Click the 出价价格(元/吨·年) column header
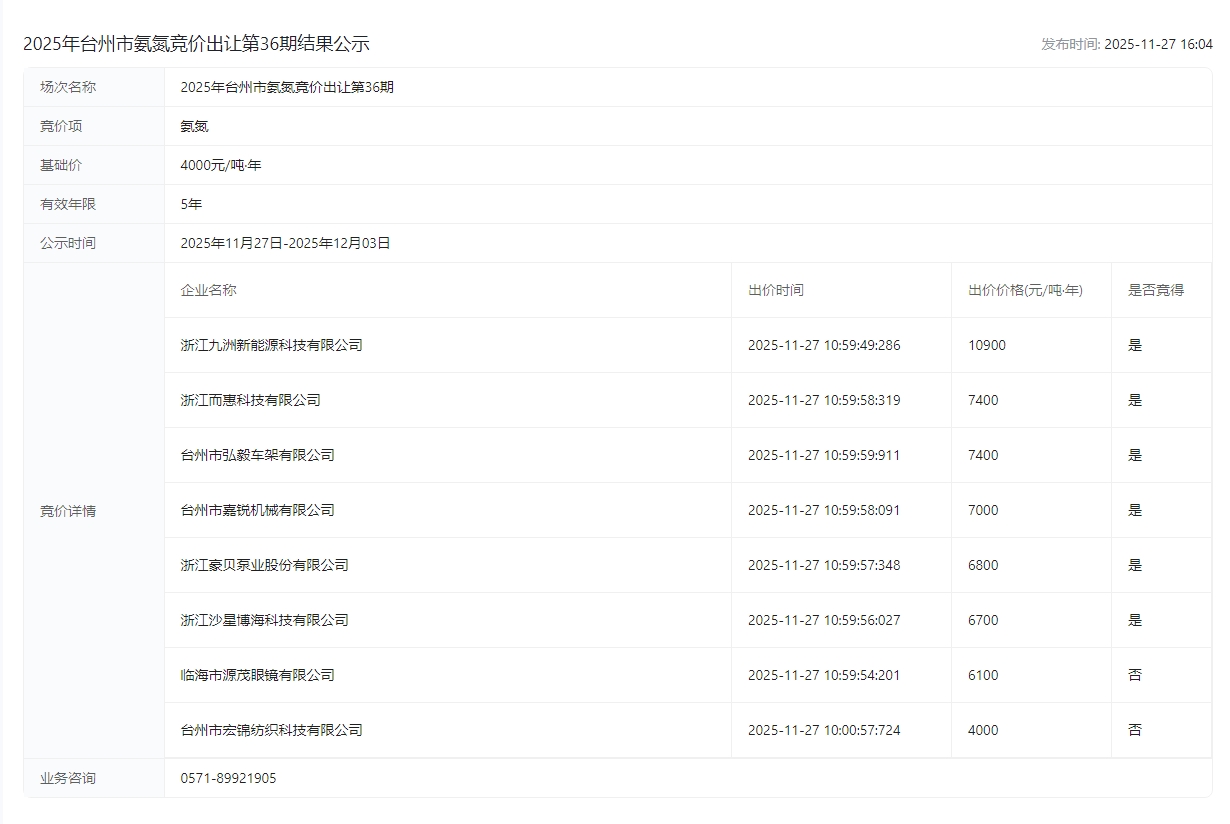Image resolution: width=1230 pixels, height=824 pixels. click(1025, 290)
